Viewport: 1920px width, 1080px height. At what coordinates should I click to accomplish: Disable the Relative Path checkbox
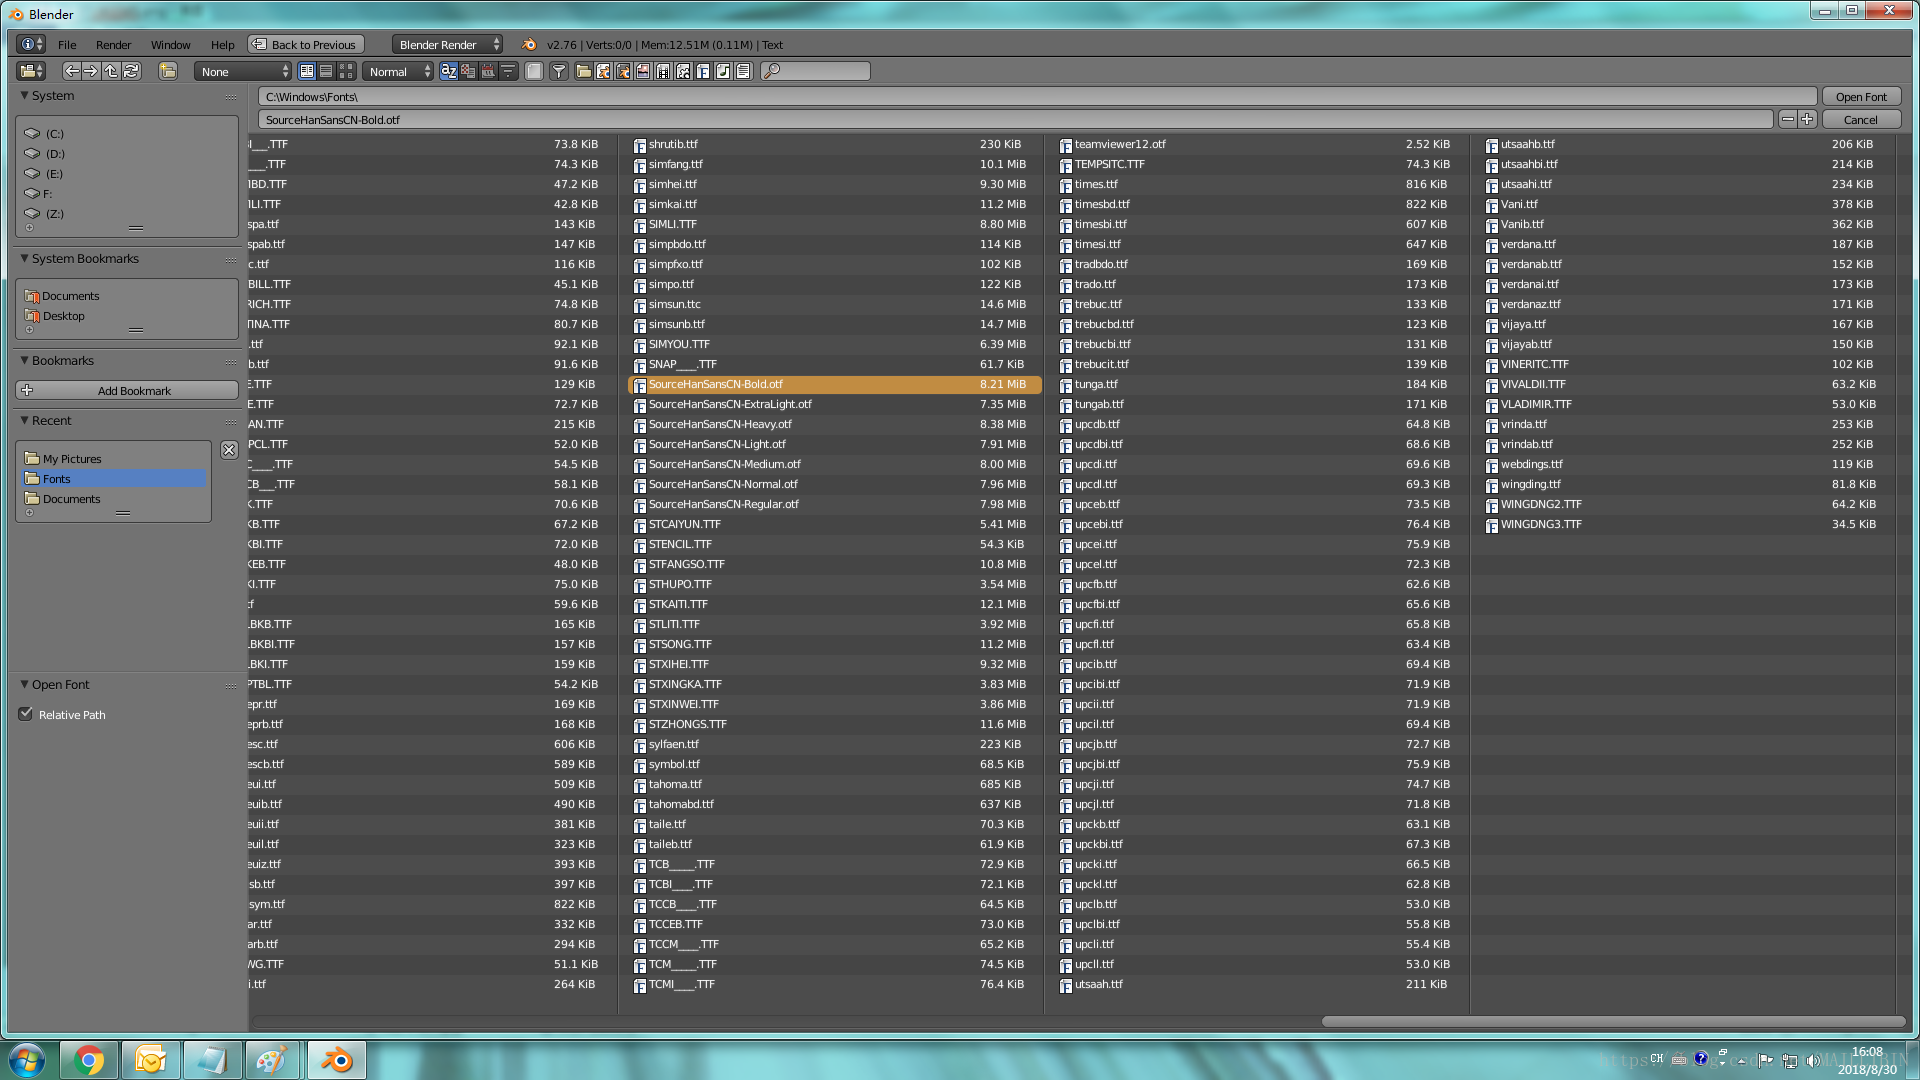[26, 714]
